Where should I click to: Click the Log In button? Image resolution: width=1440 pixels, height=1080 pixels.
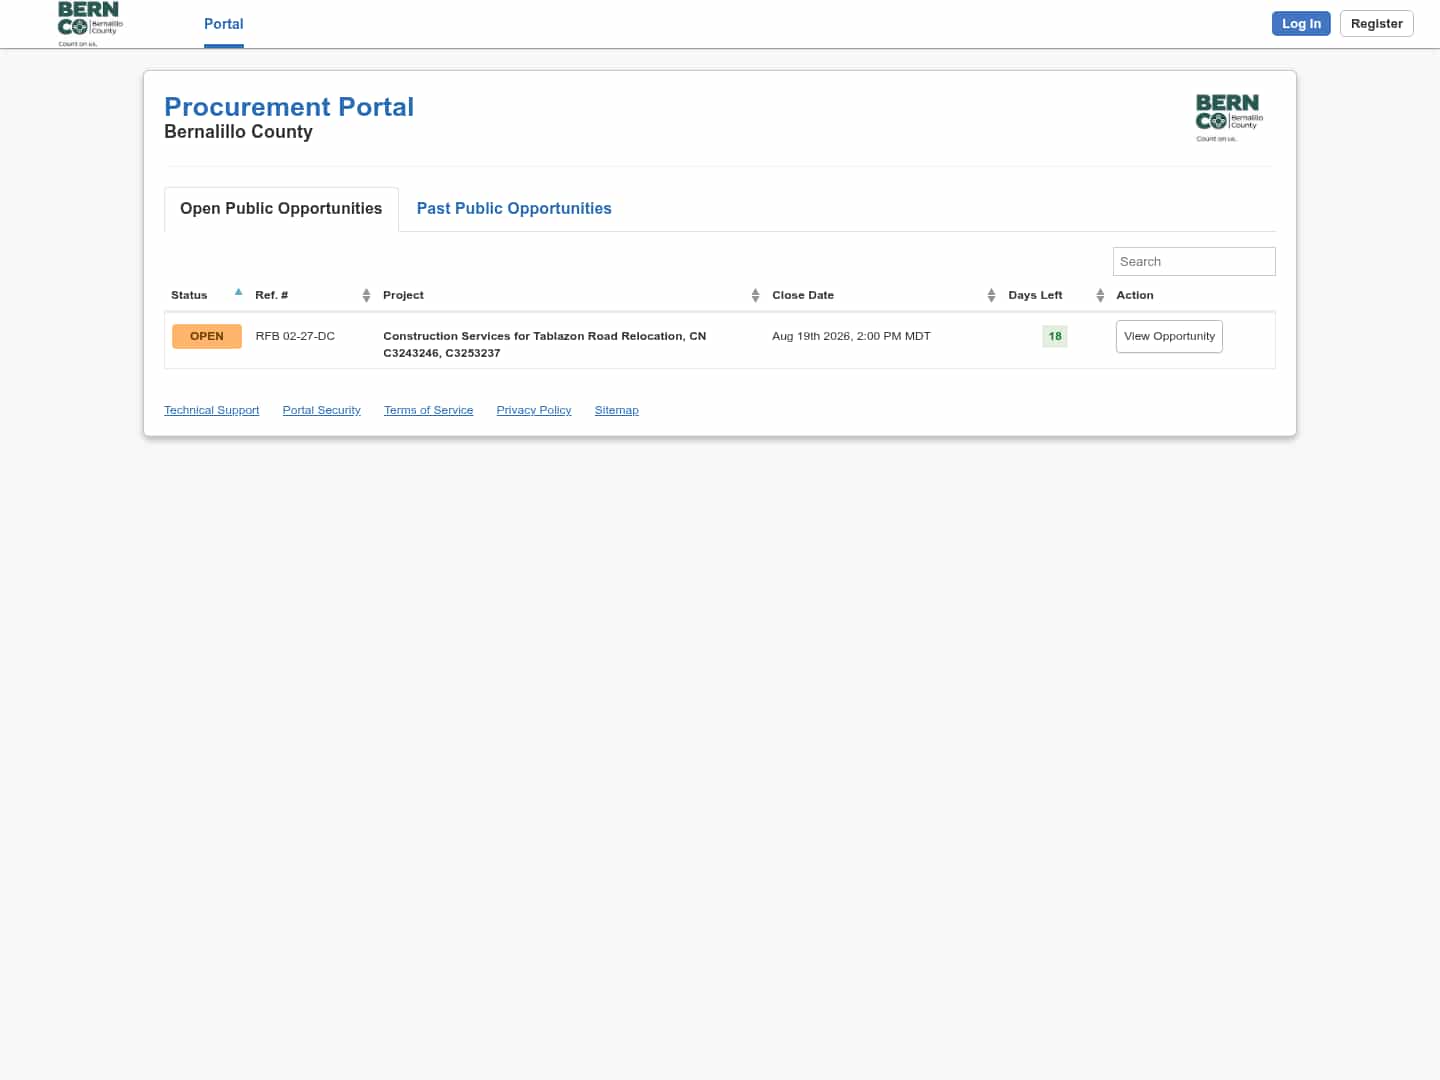[1301, 24]
